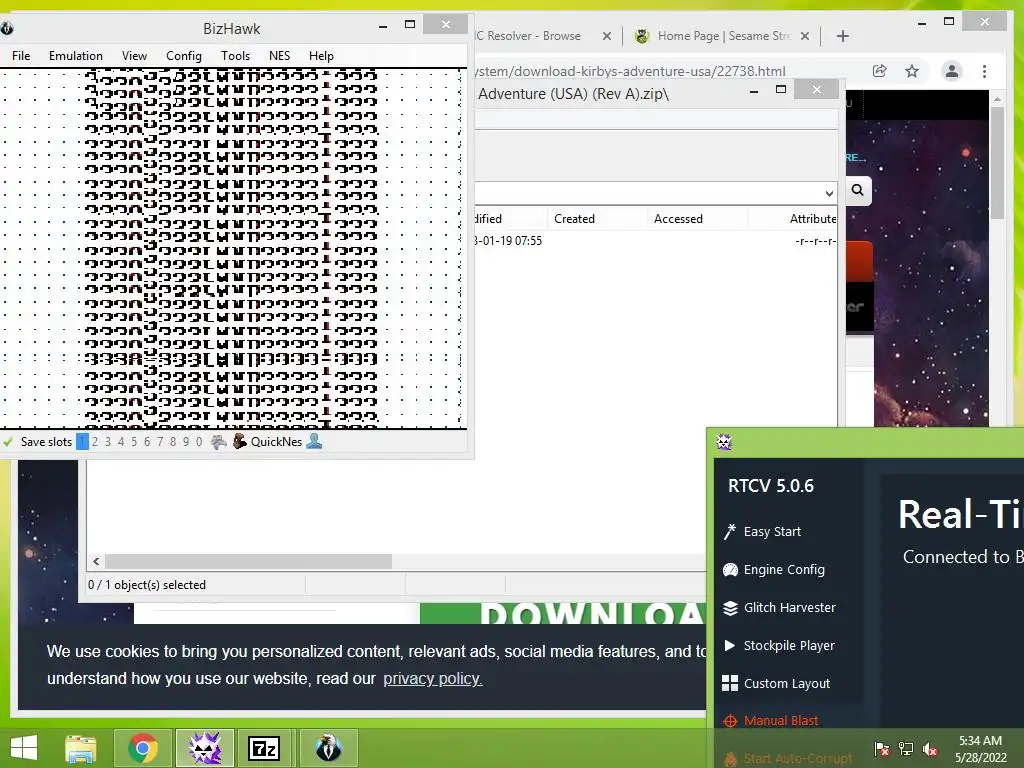Open Chrome three-dot menu
1024x768 pixels.
tap(984, 71)
